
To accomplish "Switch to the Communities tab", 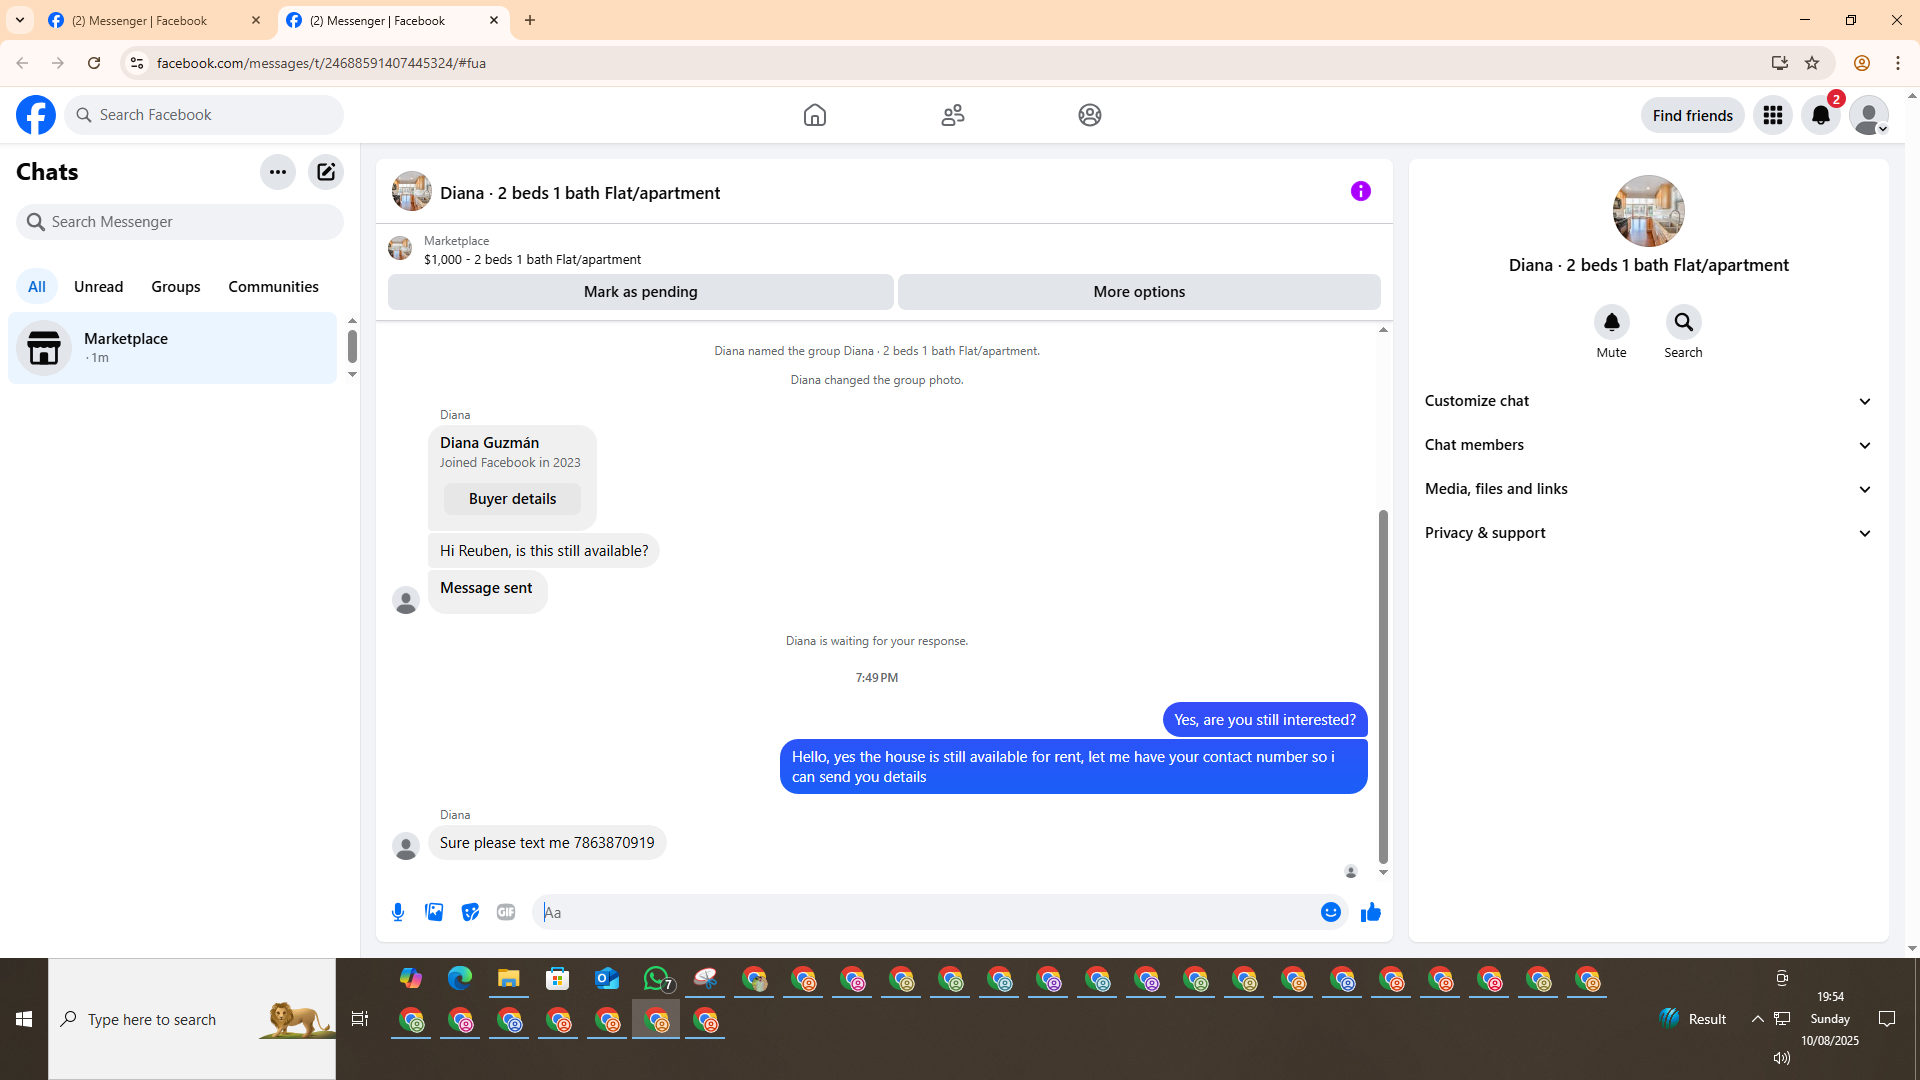I will (x=273, y=287).
